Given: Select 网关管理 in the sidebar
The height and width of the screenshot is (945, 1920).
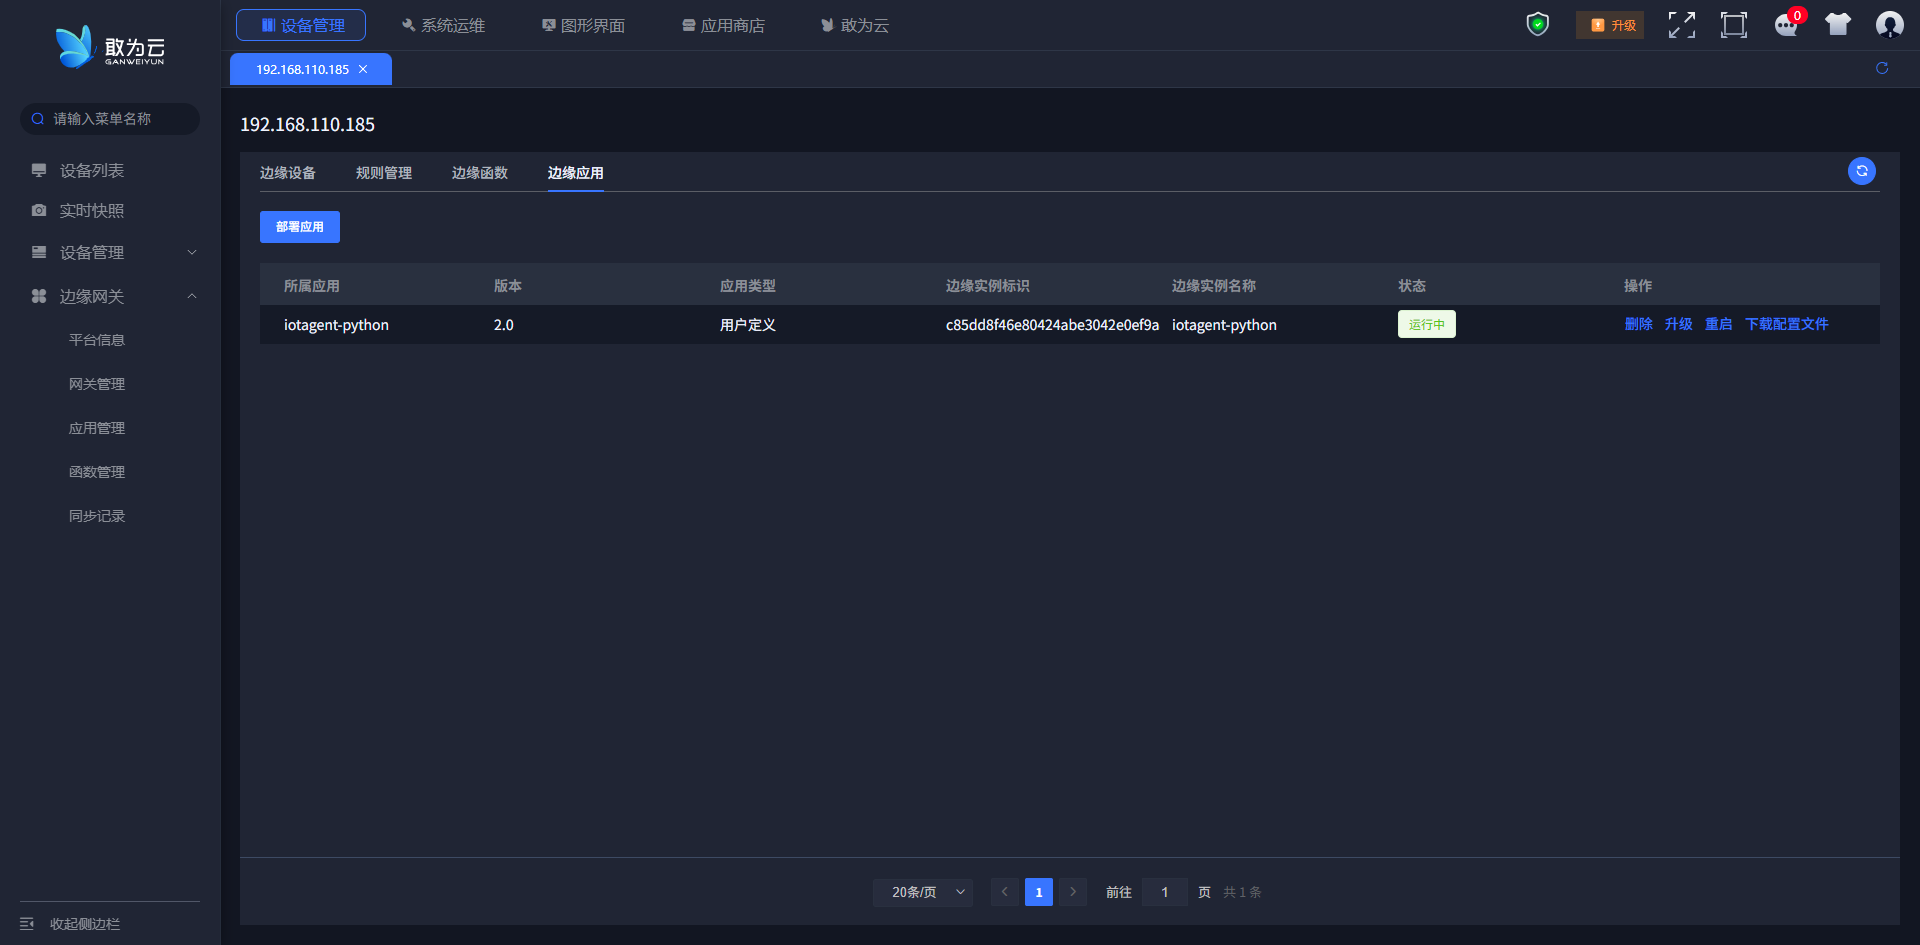Looking at the screenshot, I should (97, 384).
